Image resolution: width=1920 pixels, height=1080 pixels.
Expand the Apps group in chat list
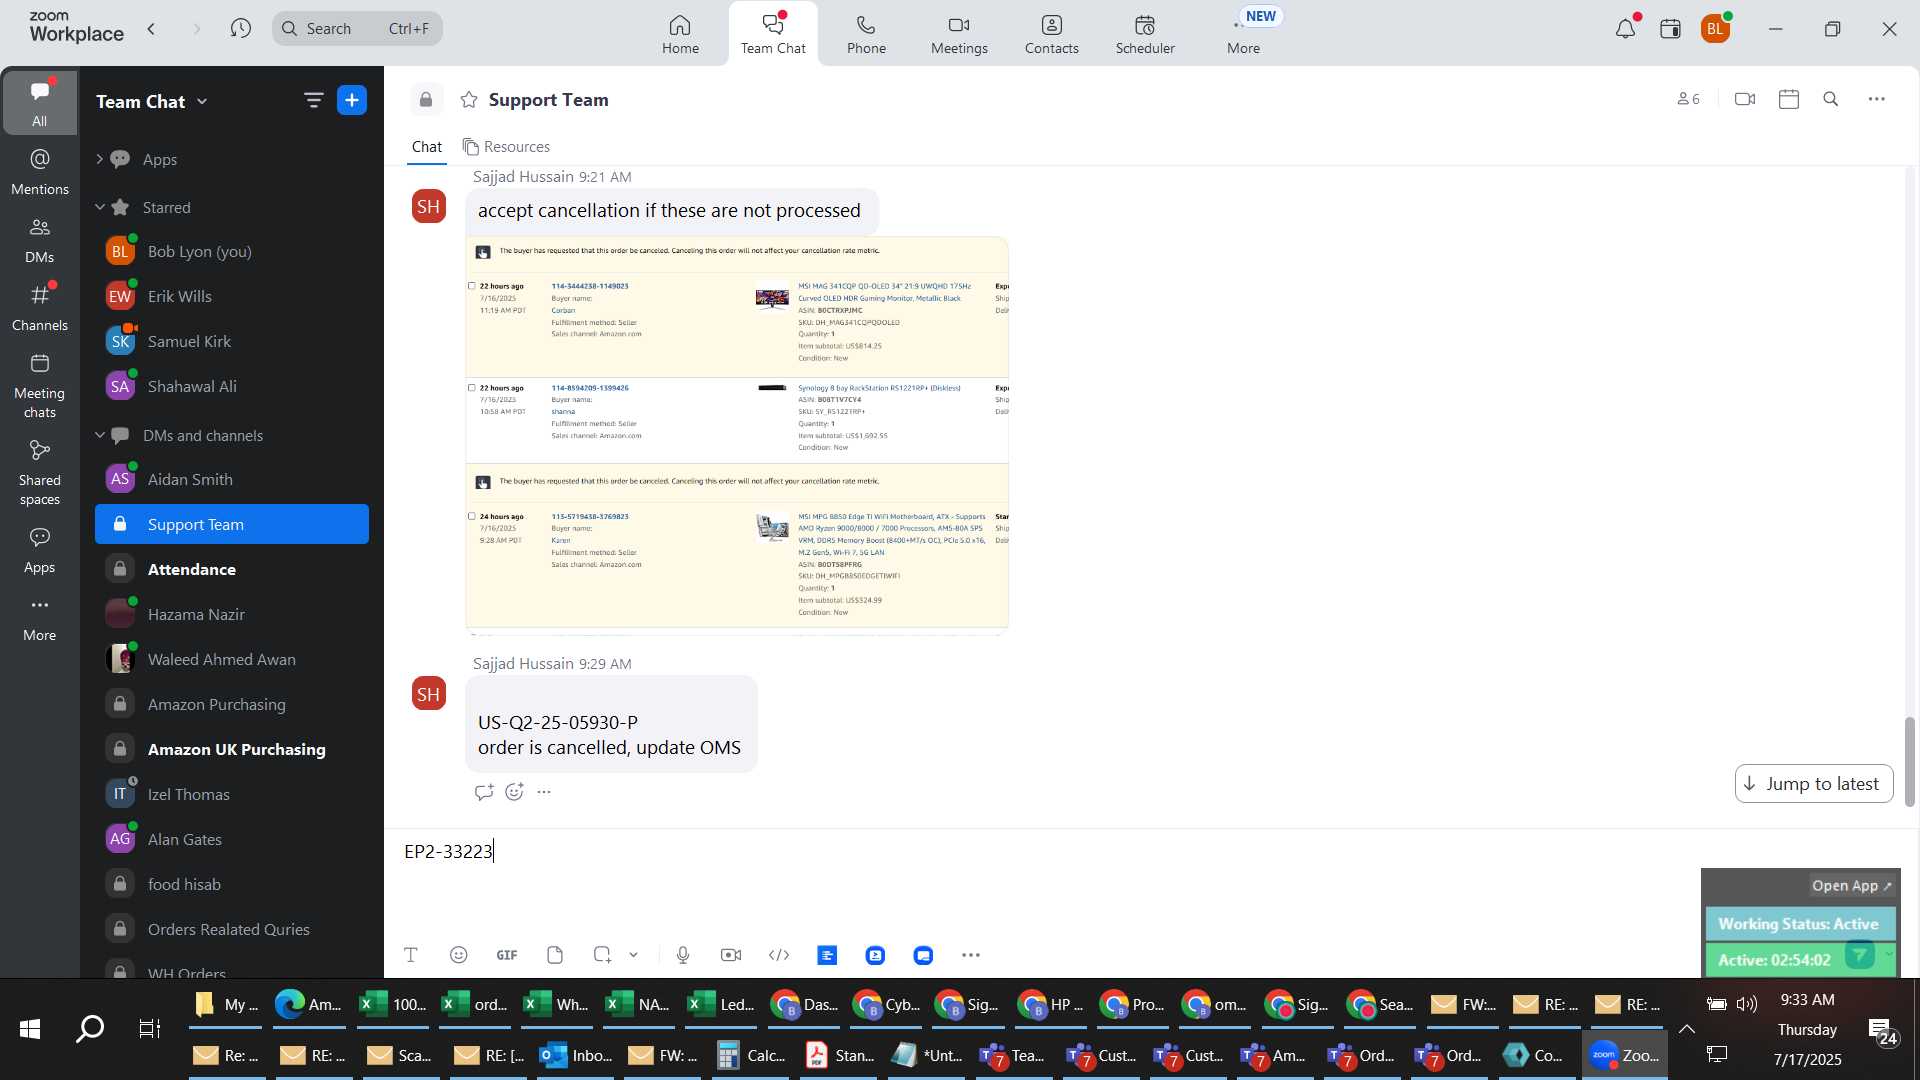[x=99, y=159]
